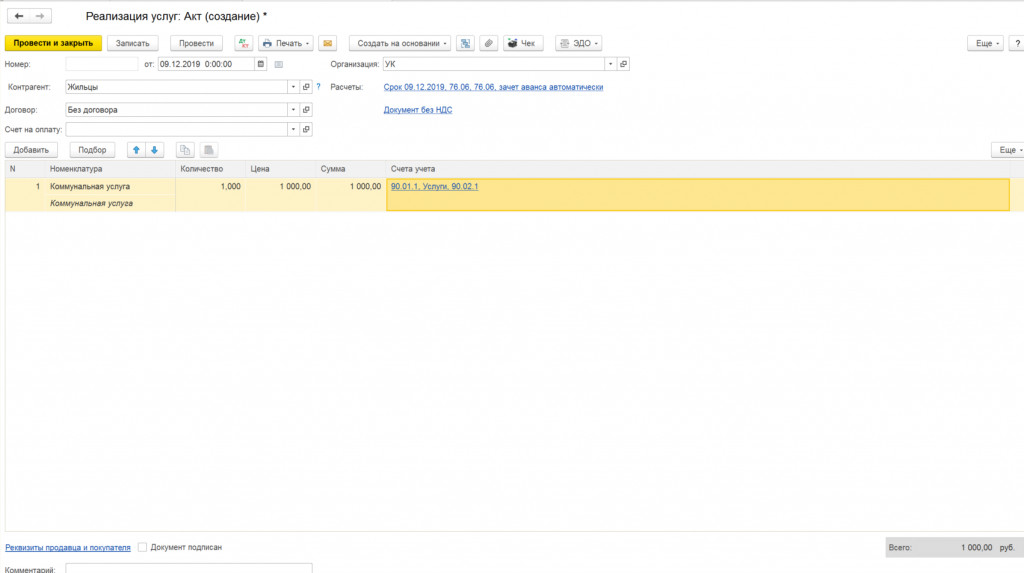Open help question mark button
Screen dimensions: 1024x573
[1017, 43]
